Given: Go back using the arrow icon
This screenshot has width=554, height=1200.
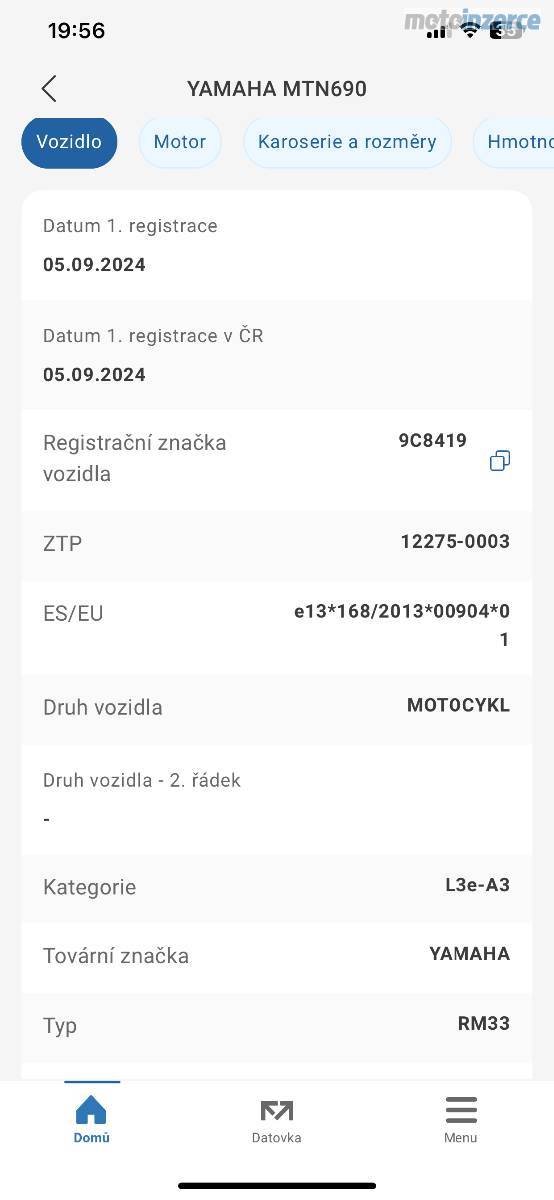Looking at the screenshot, I should pos(49,89).
